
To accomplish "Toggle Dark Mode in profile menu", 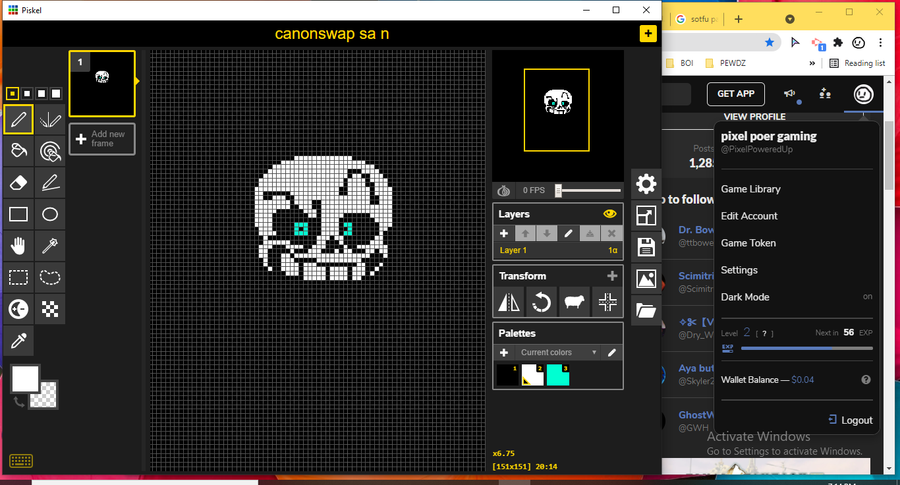I will pos(797,297).
